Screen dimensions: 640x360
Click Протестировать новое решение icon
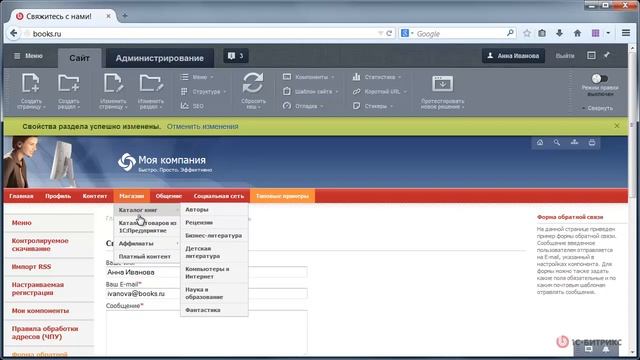442,84
